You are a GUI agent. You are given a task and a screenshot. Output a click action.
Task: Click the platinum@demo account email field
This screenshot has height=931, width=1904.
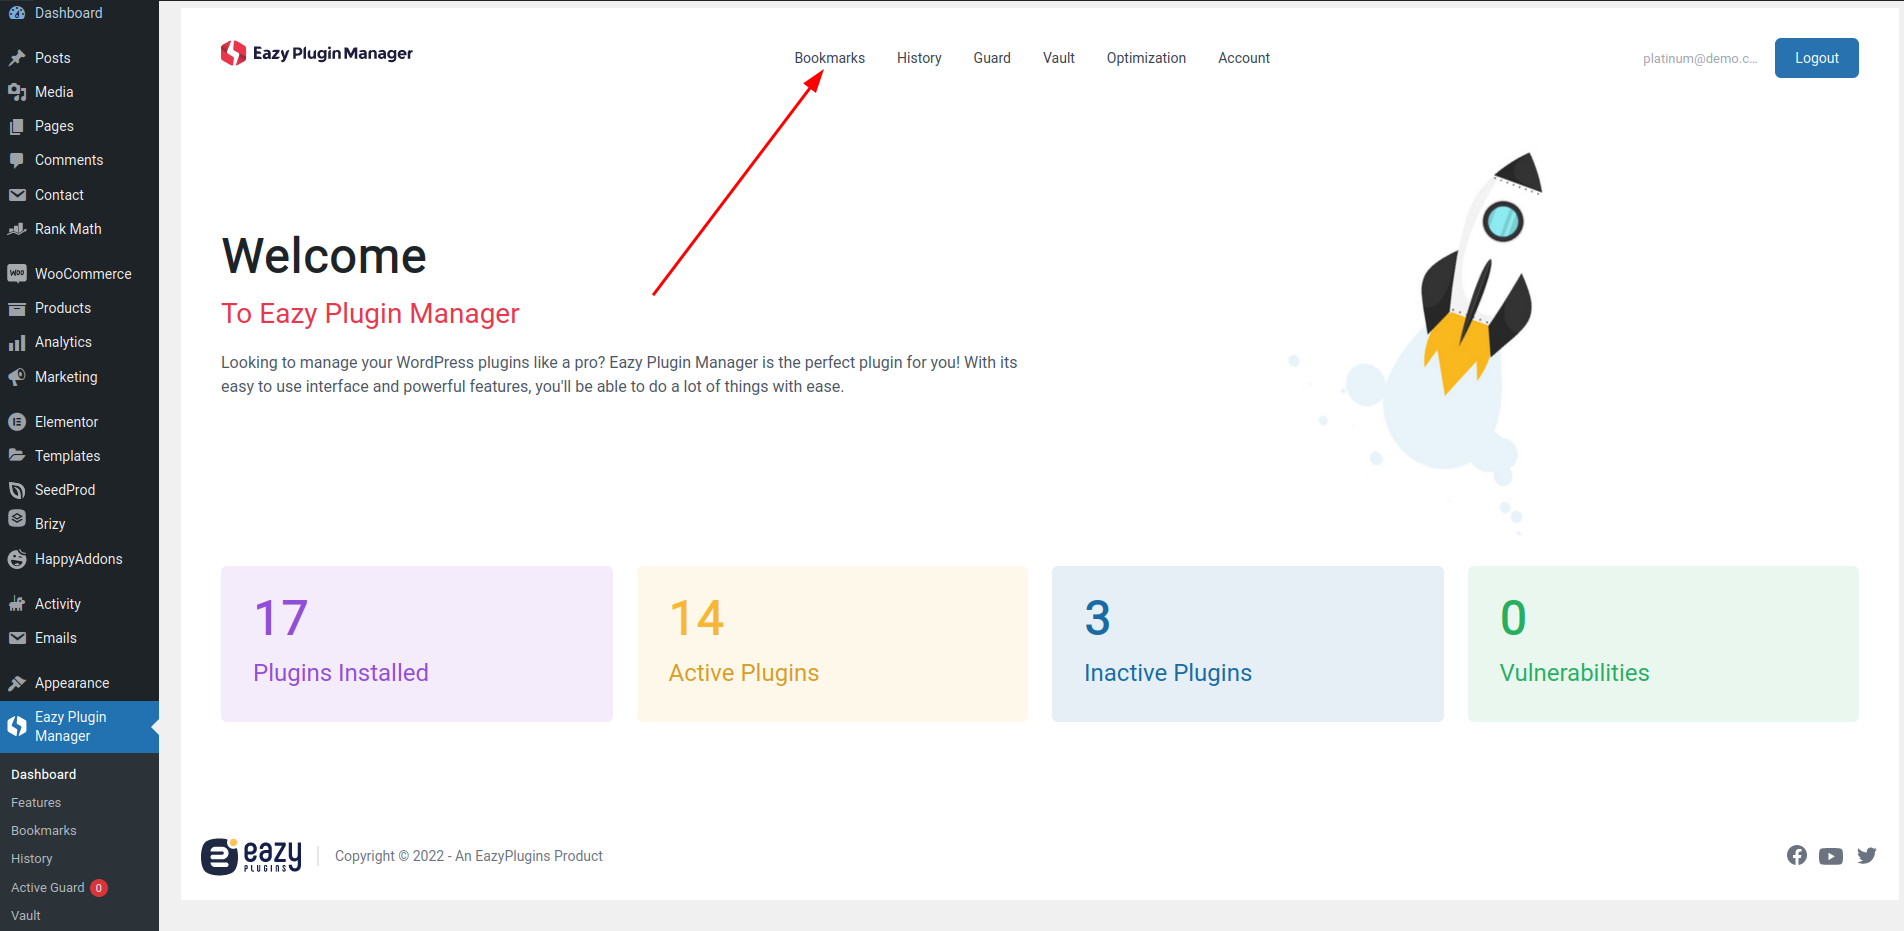[x=1697, y=58]
